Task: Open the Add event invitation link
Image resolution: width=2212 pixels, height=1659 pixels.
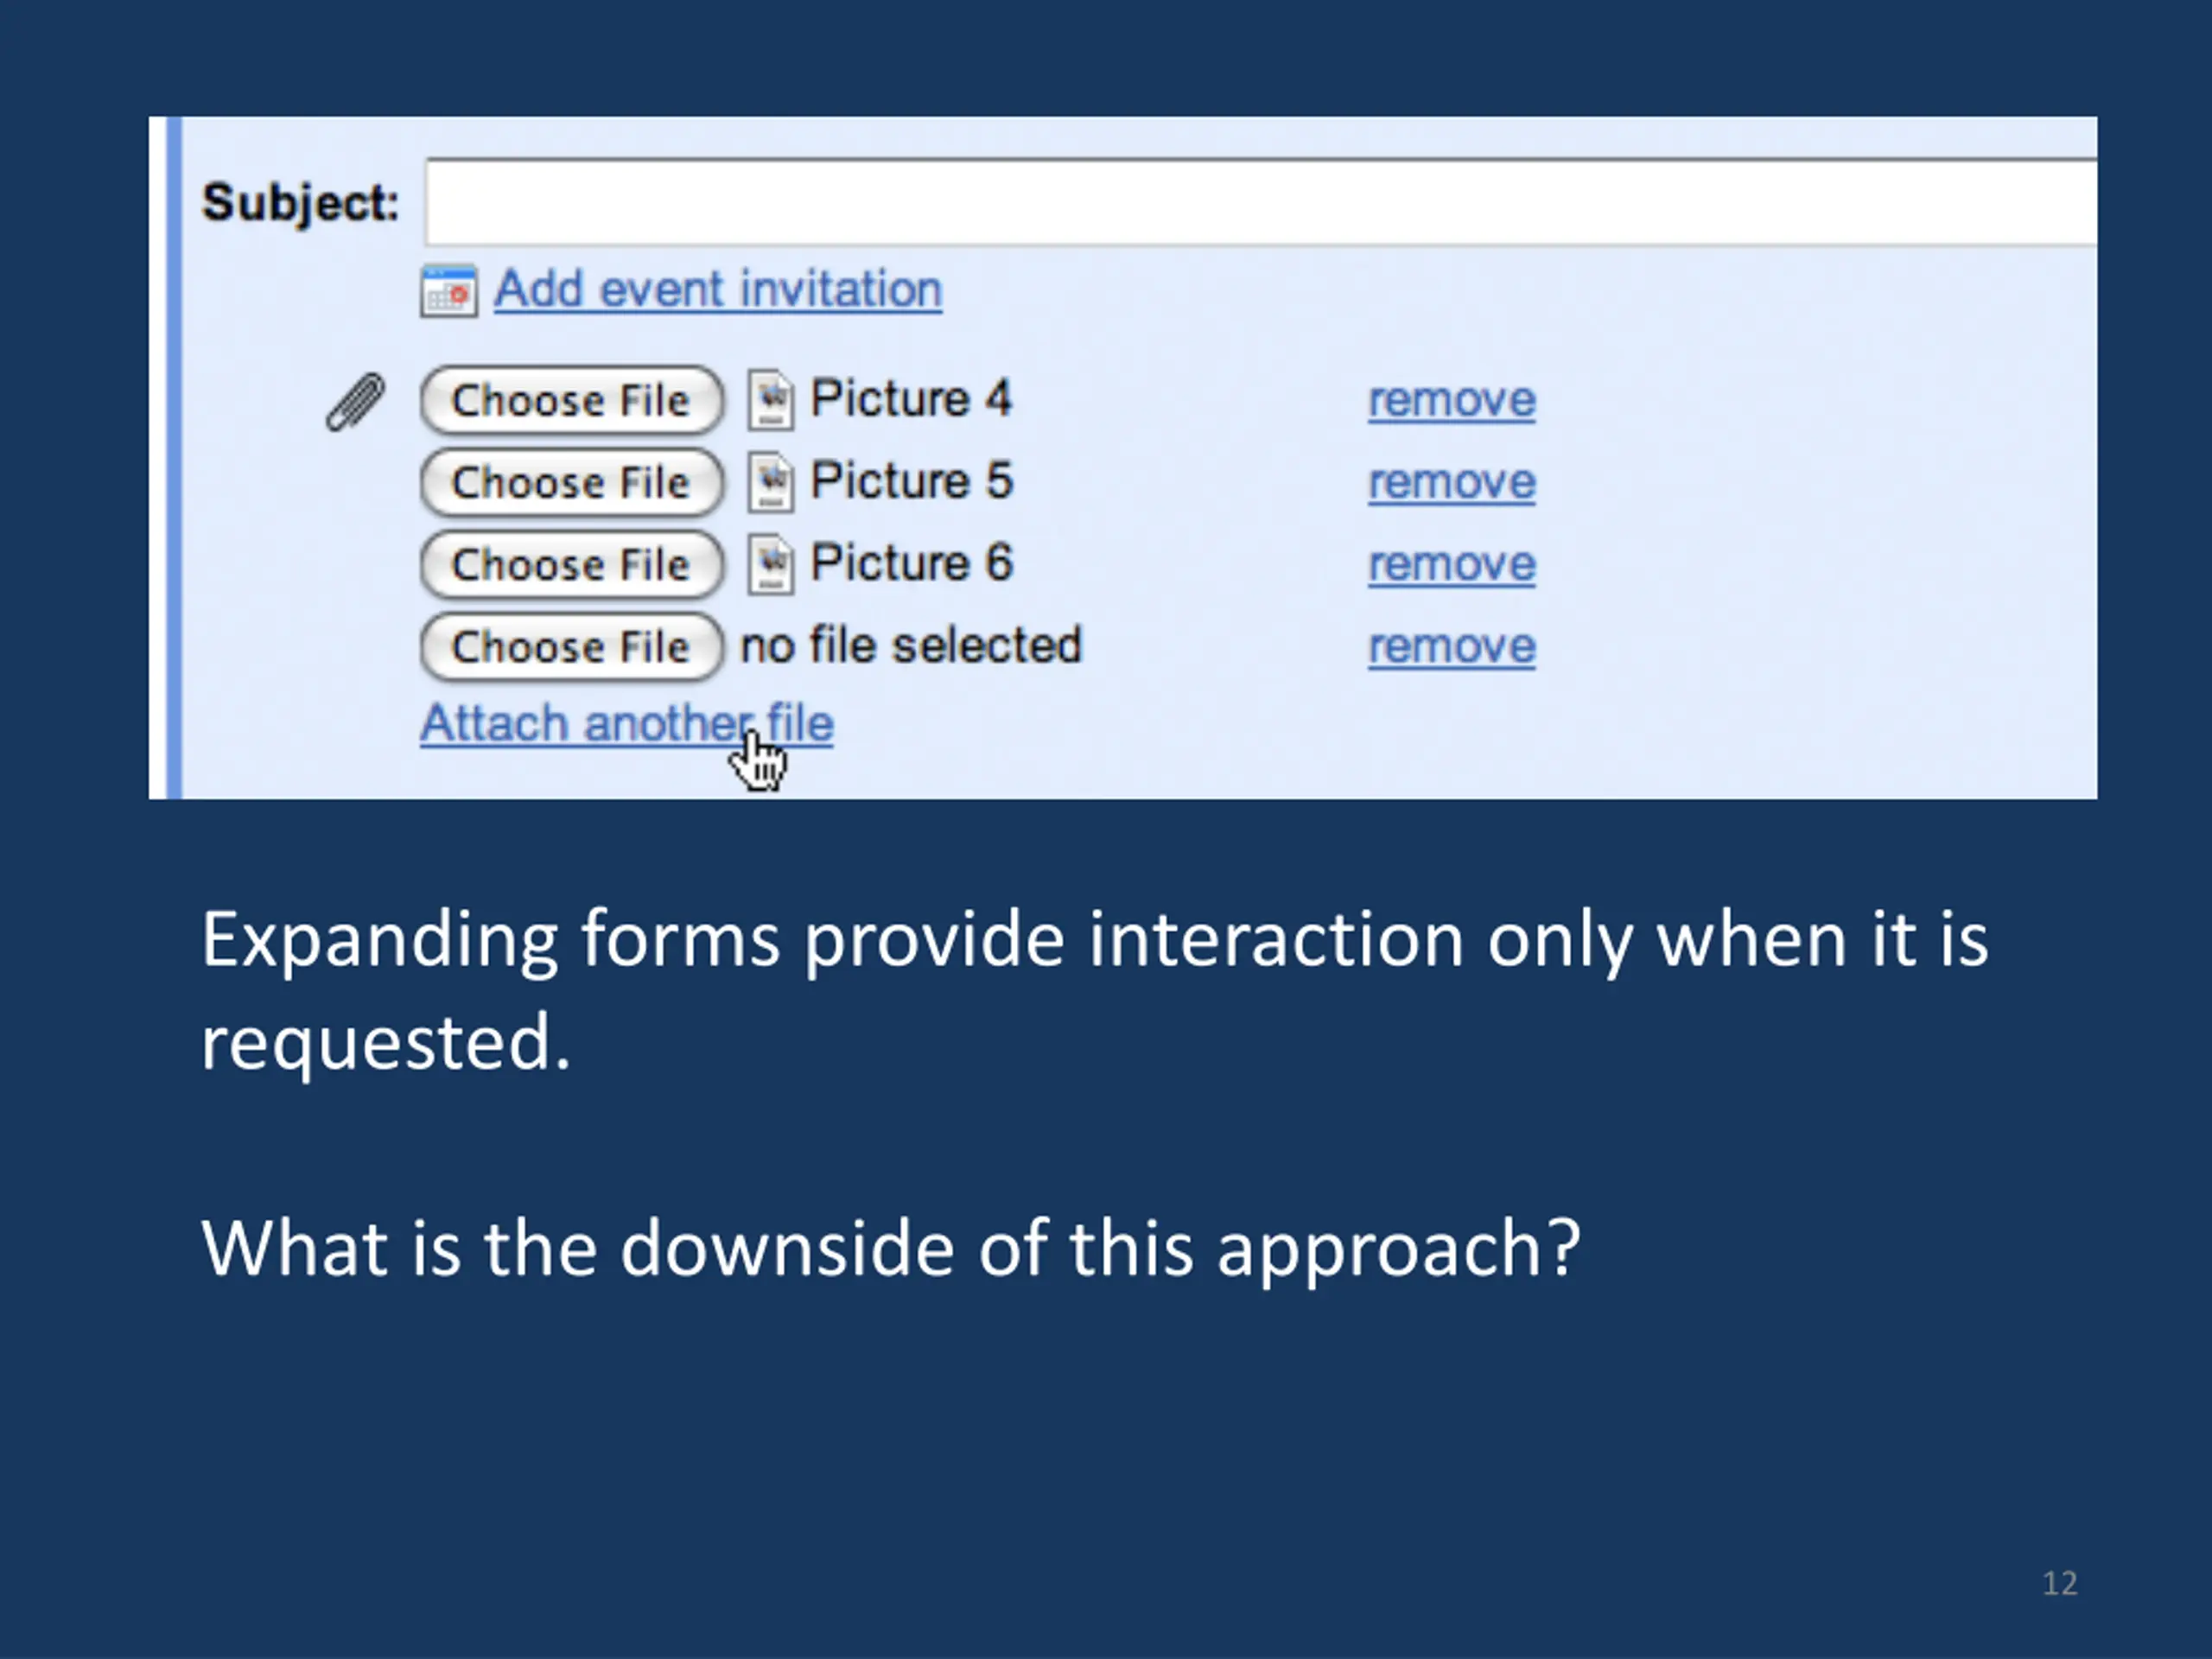Action: [x=717, y=289]
